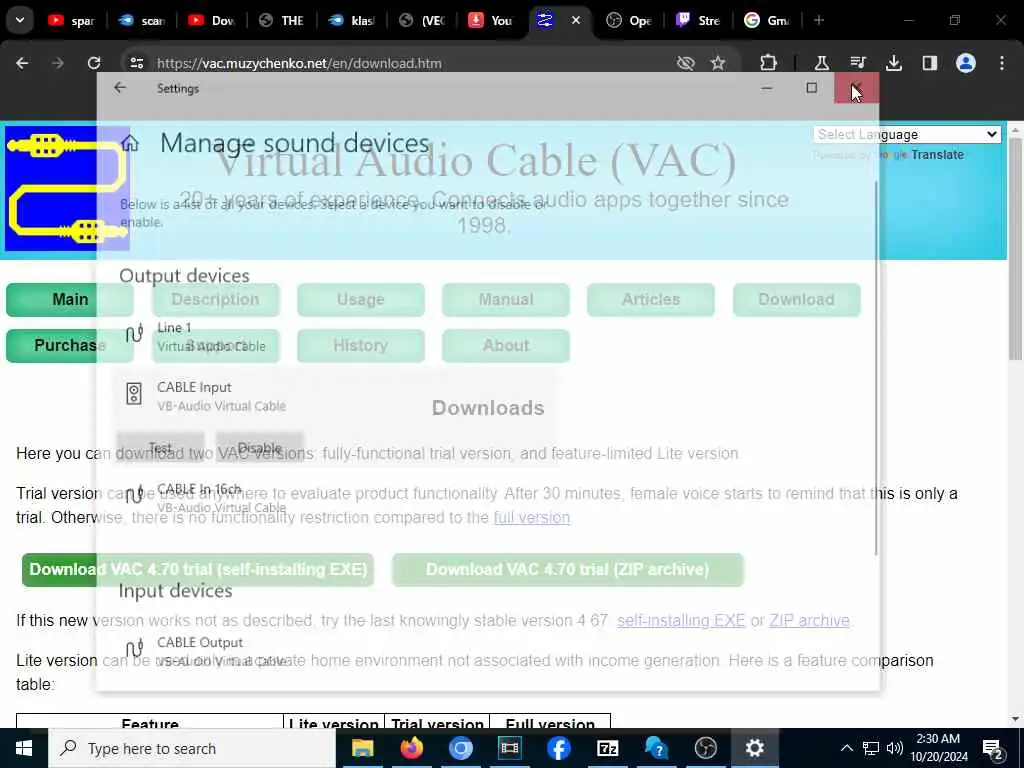The image size is (1024, 768).
Task: Switch to the 'Stre' Twitch tab
Action: (698, 20)
